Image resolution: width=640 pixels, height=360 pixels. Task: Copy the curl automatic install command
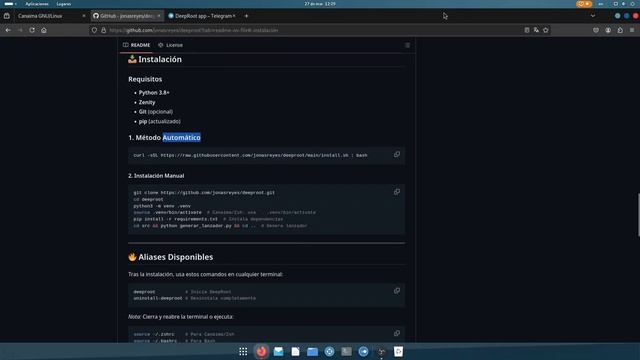[x=397, y=155]
